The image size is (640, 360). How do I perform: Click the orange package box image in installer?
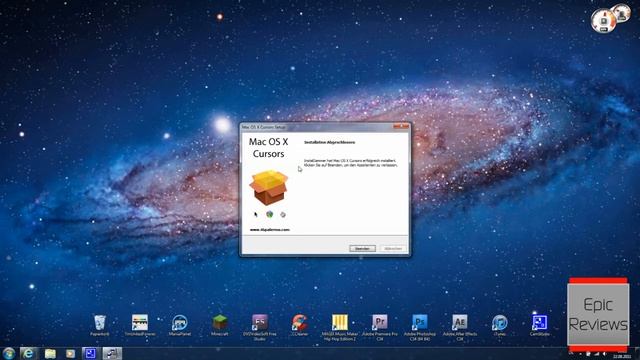[x=269, y=187]
